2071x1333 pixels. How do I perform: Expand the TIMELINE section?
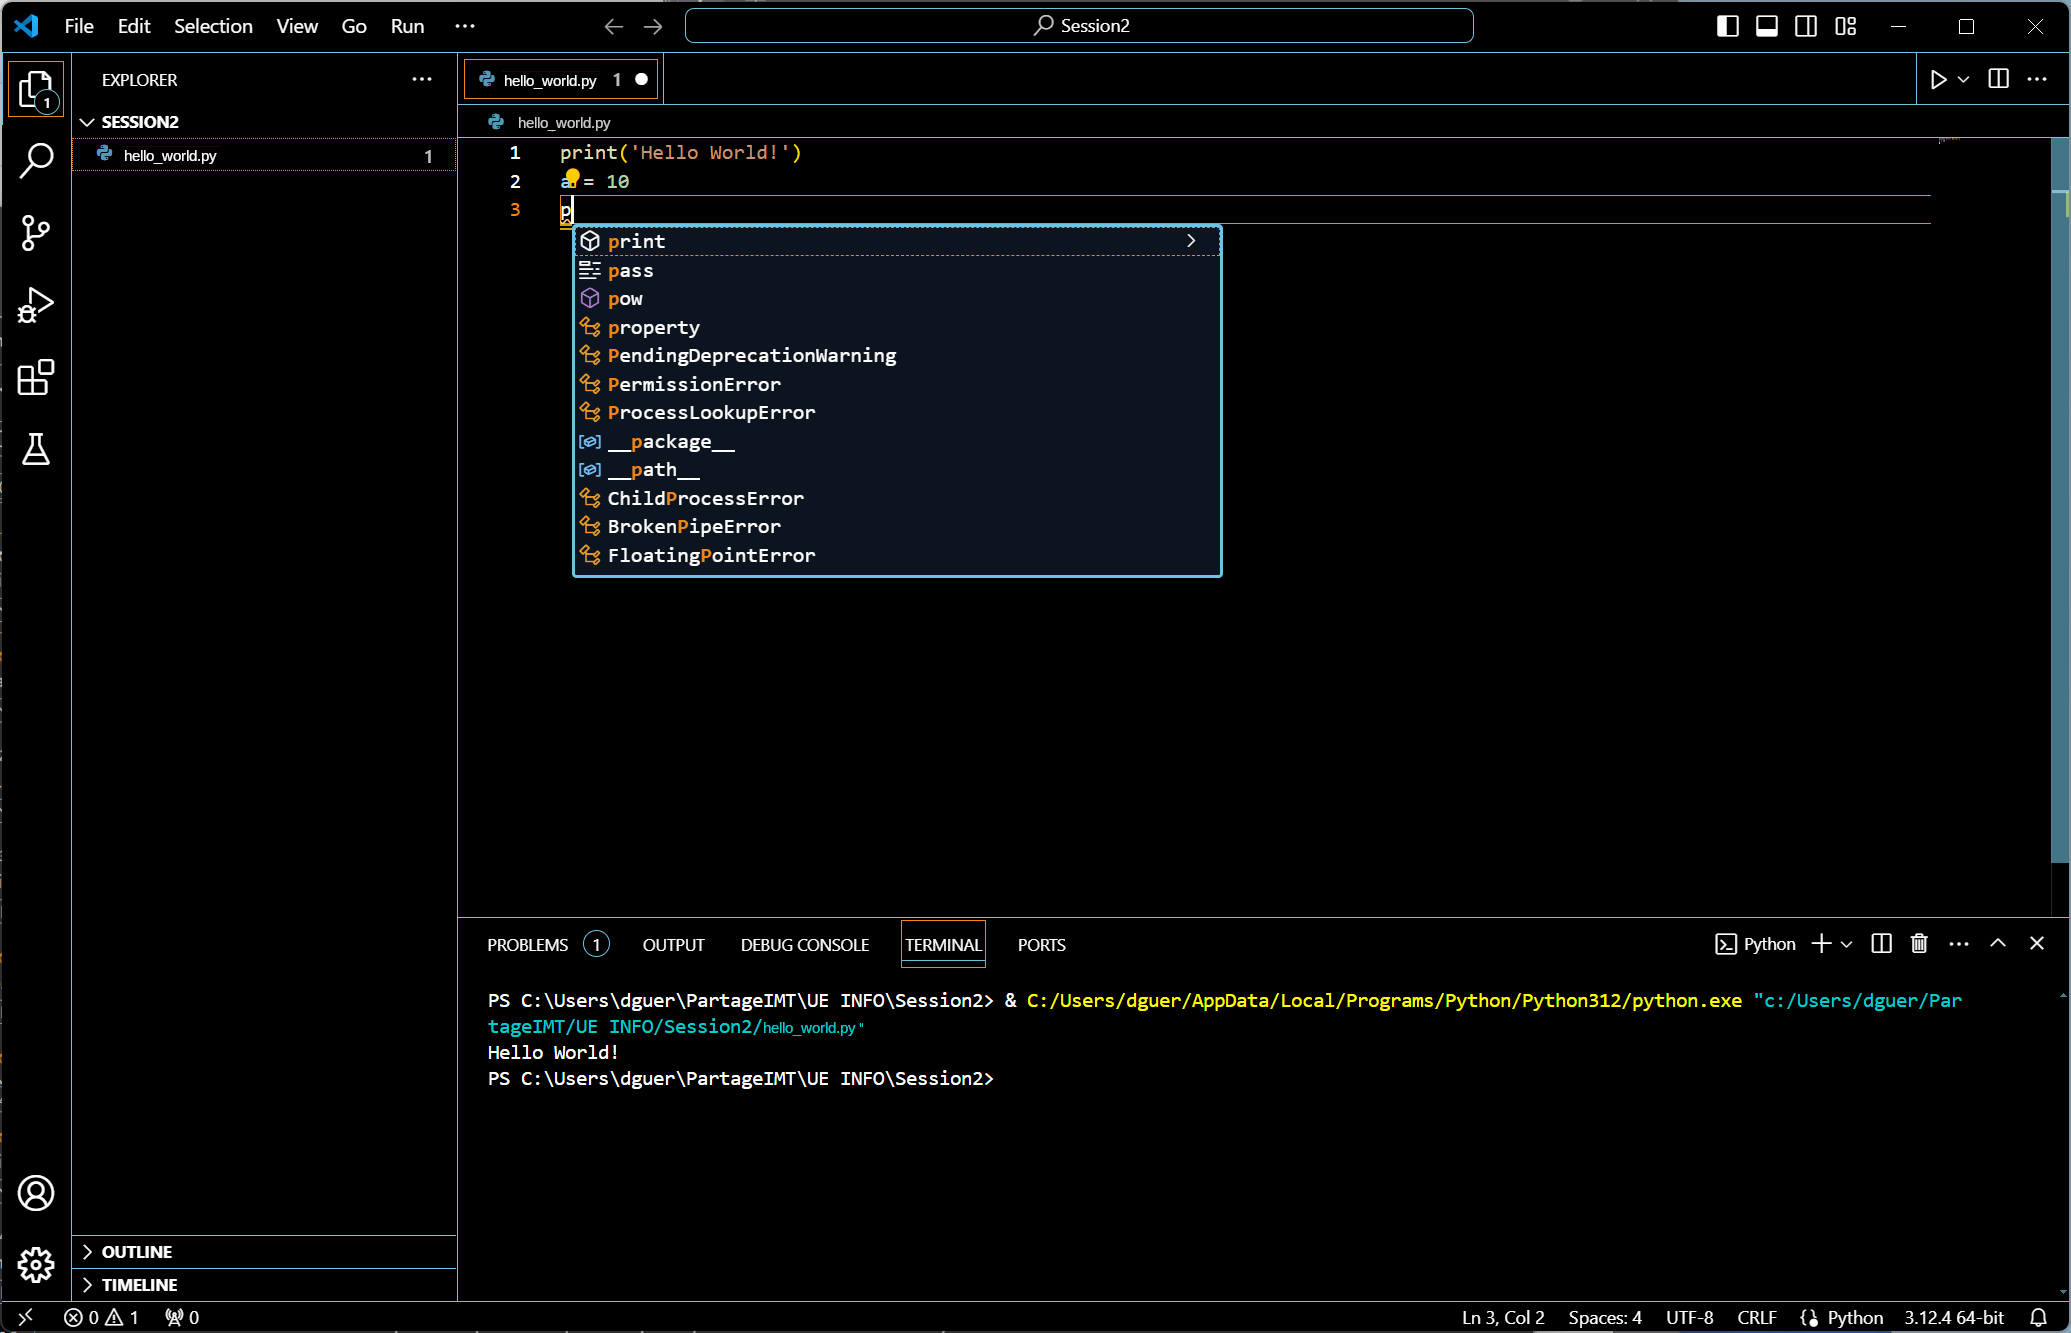[x=139, y=1285]
